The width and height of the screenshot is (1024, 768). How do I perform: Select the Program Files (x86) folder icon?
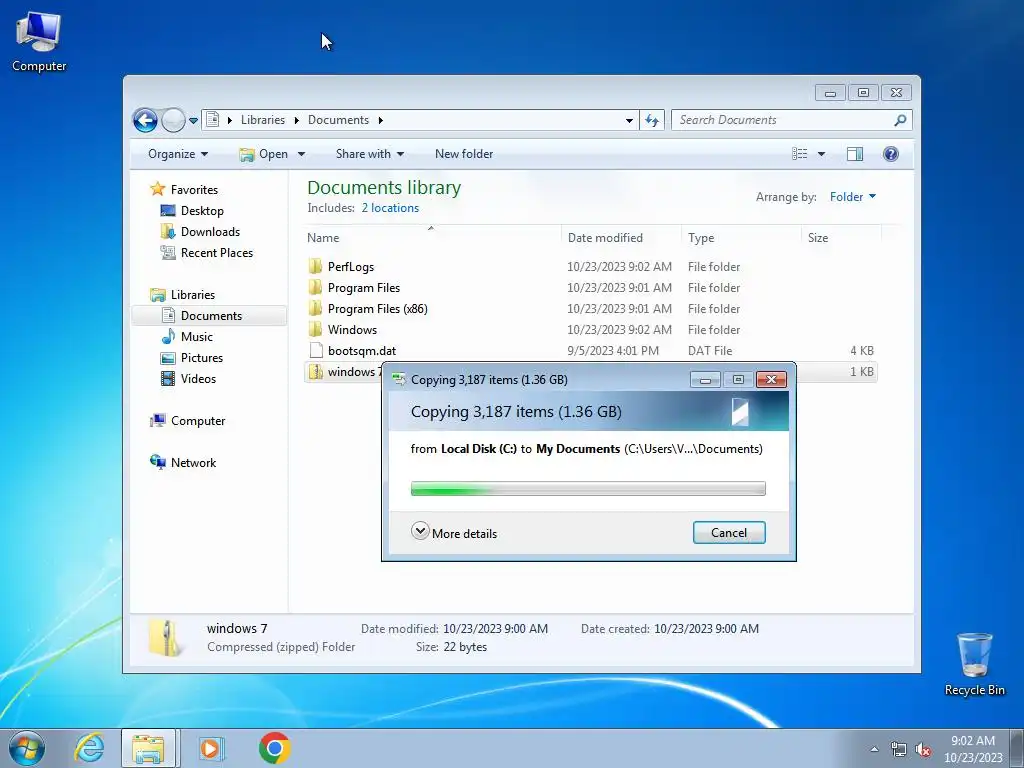(x=315, y=308)
